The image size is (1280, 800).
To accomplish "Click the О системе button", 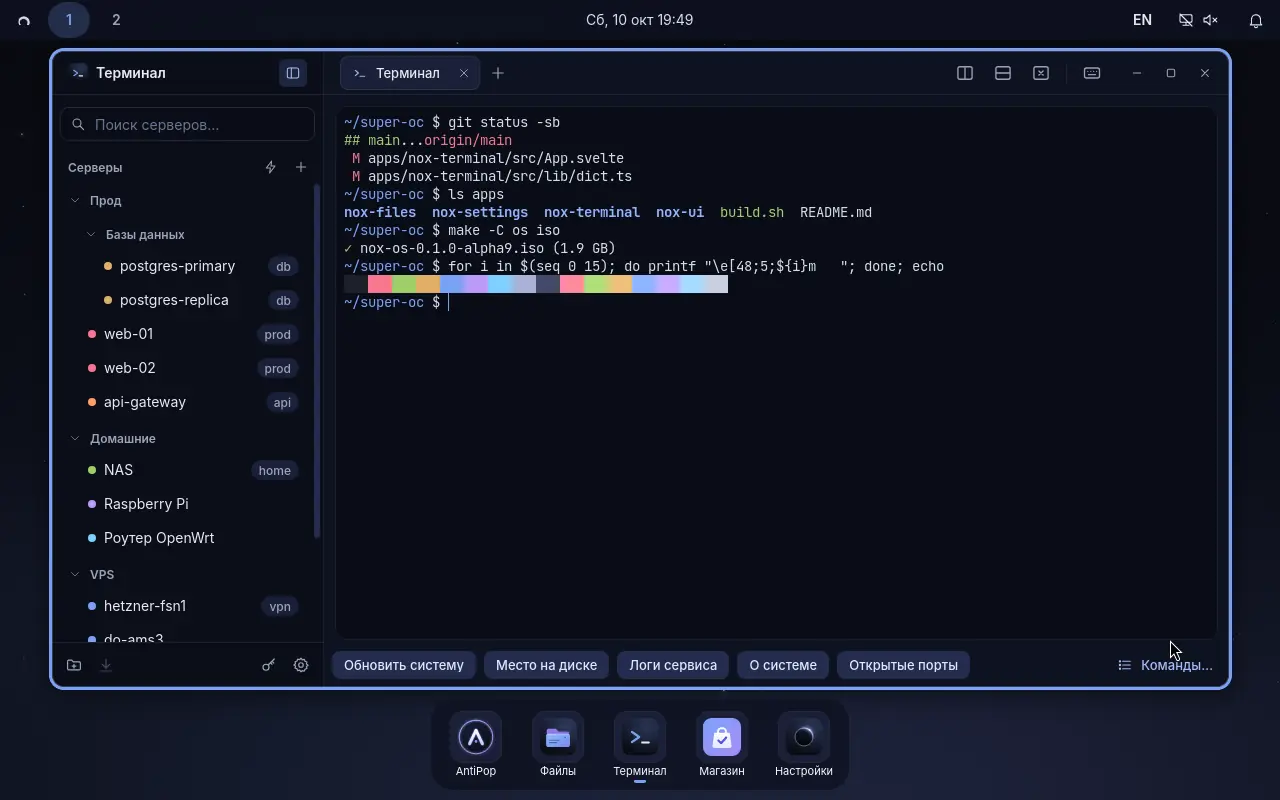I will point(783,665).
